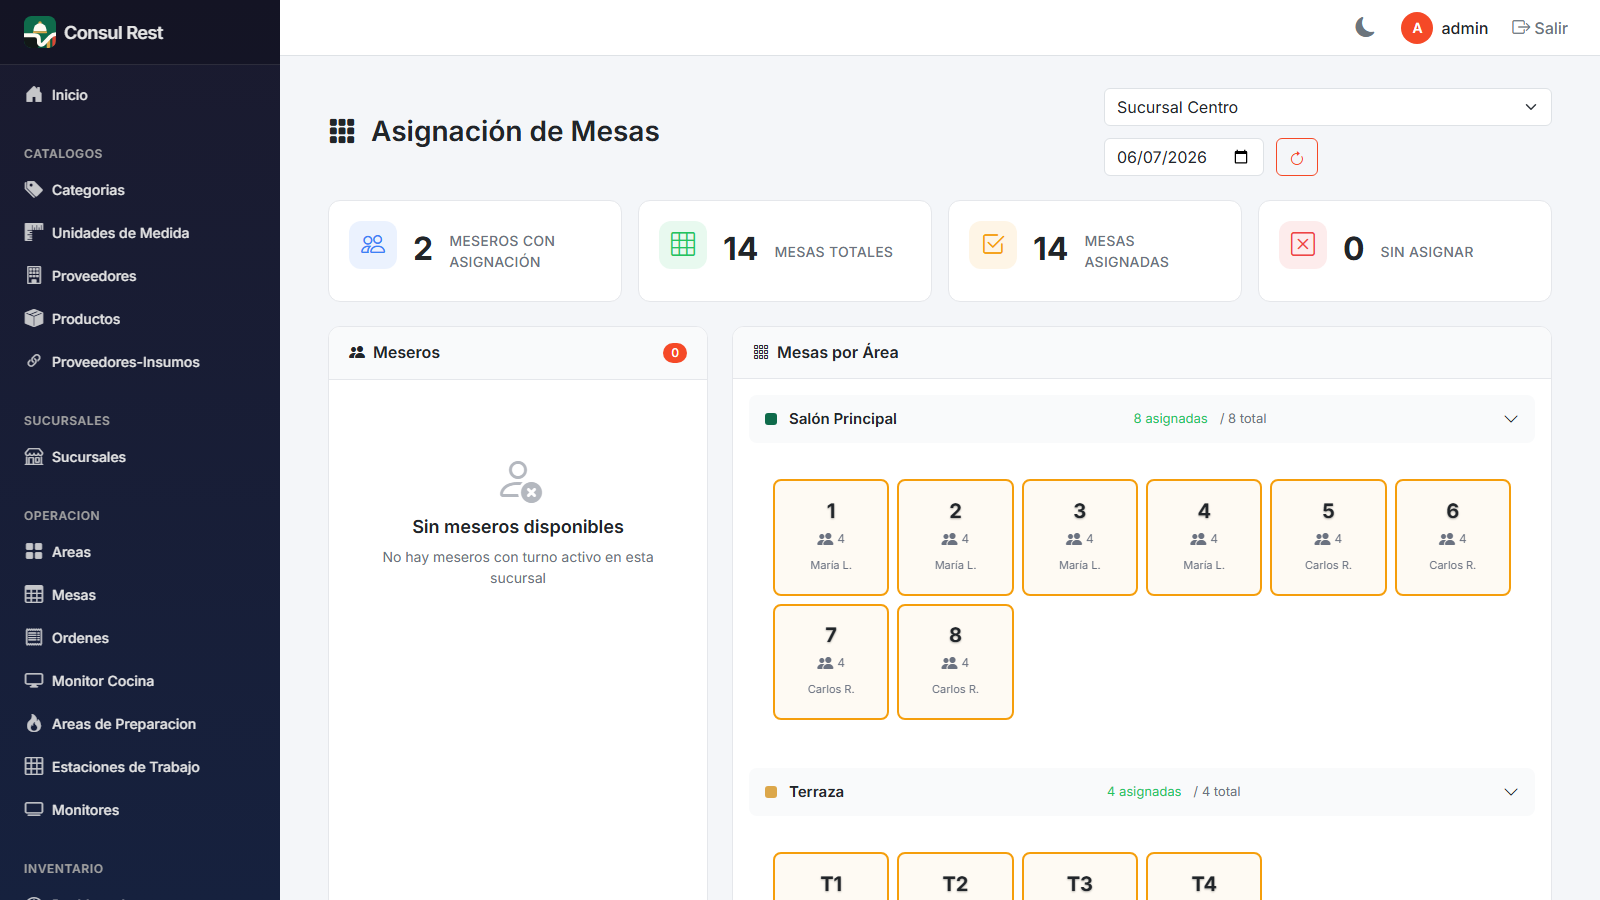Select table 6 card
Screen dimensions: 1600x900
(1453, 537)
